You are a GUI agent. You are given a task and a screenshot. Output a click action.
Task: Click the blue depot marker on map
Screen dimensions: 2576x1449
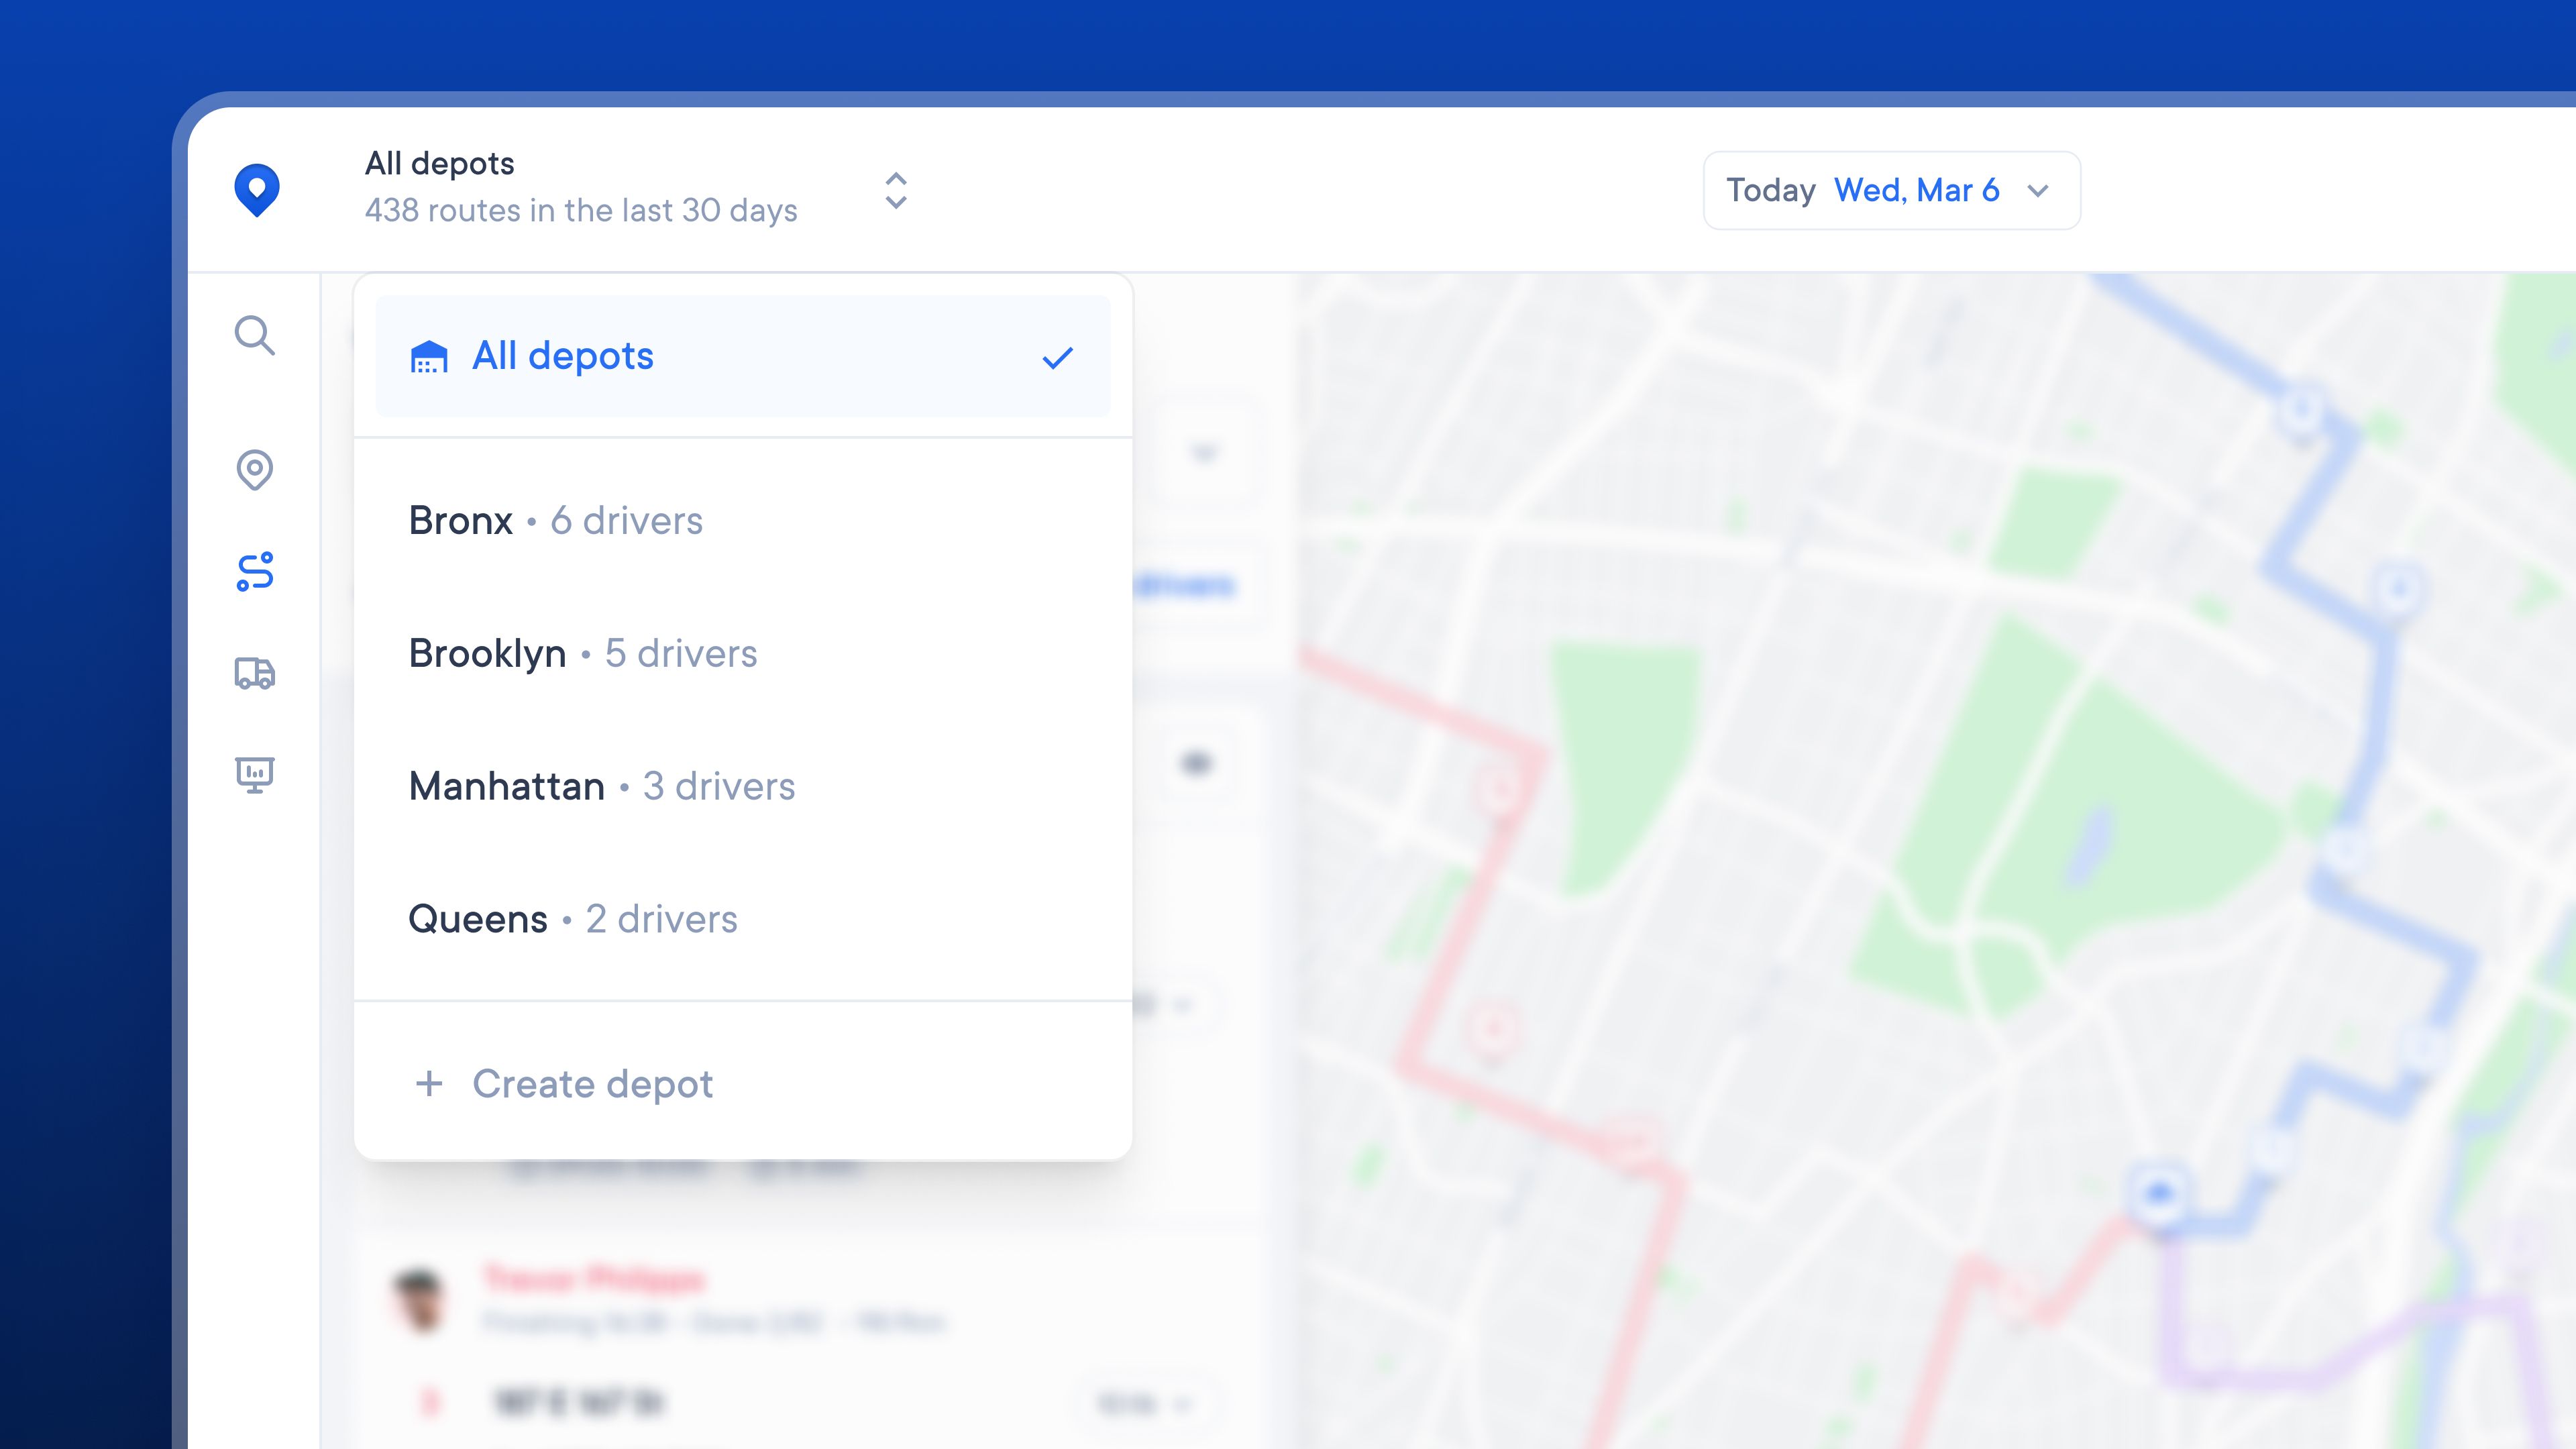(2160, 1193)
